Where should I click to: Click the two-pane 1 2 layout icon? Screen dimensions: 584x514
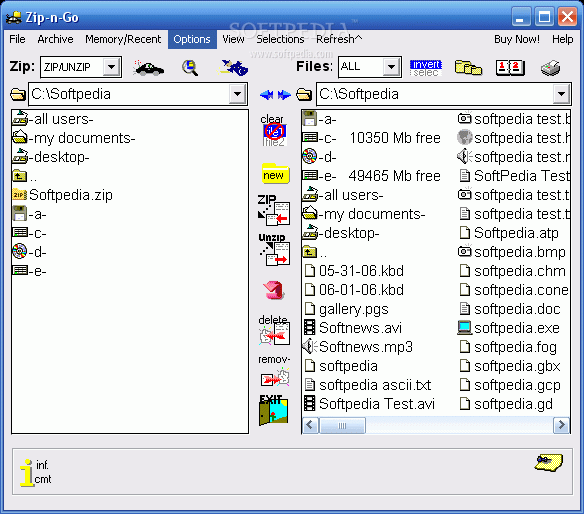510,68
